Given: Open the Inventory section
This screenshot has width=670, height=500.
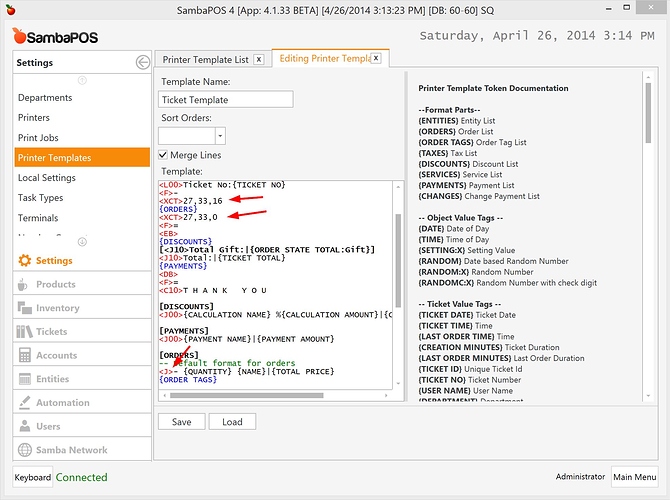Looking at the screenshot, I should click(x=82, y=308).
